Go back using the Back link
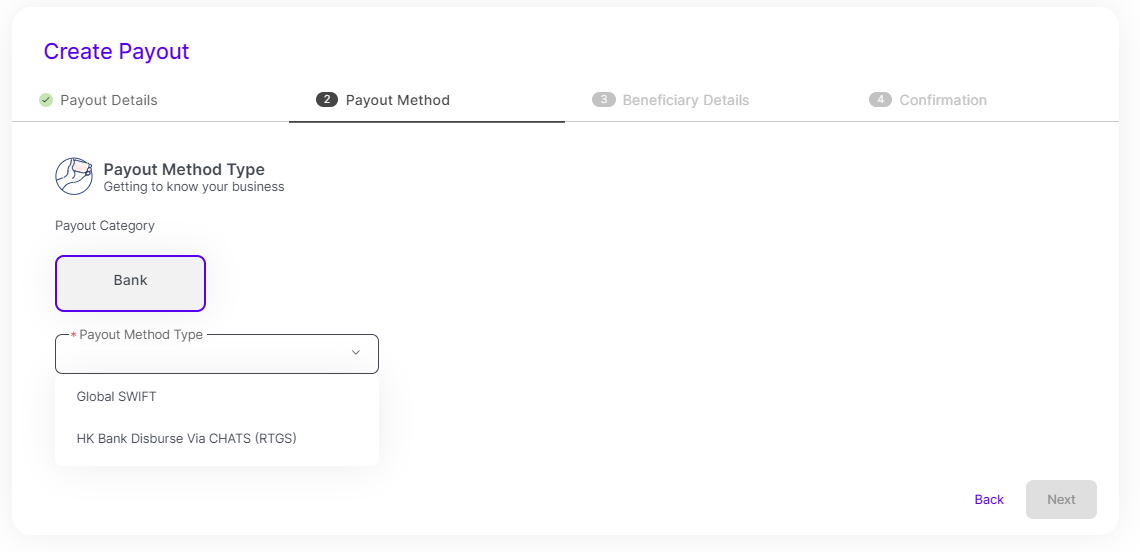The width and height of the screenshot is (1140, 552). click(x=989, y=500)
